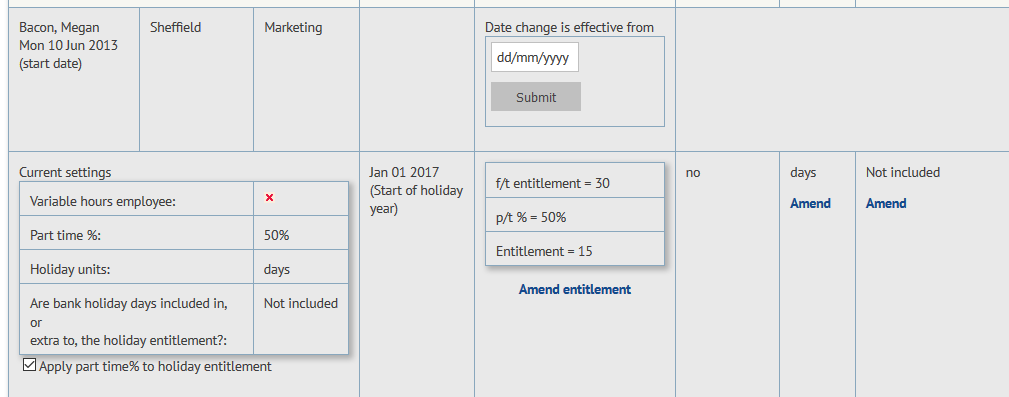This screenshot has height=397, width=1009.
Task: Select the Entitlement = 15 row
Action: tap(575, 249)
